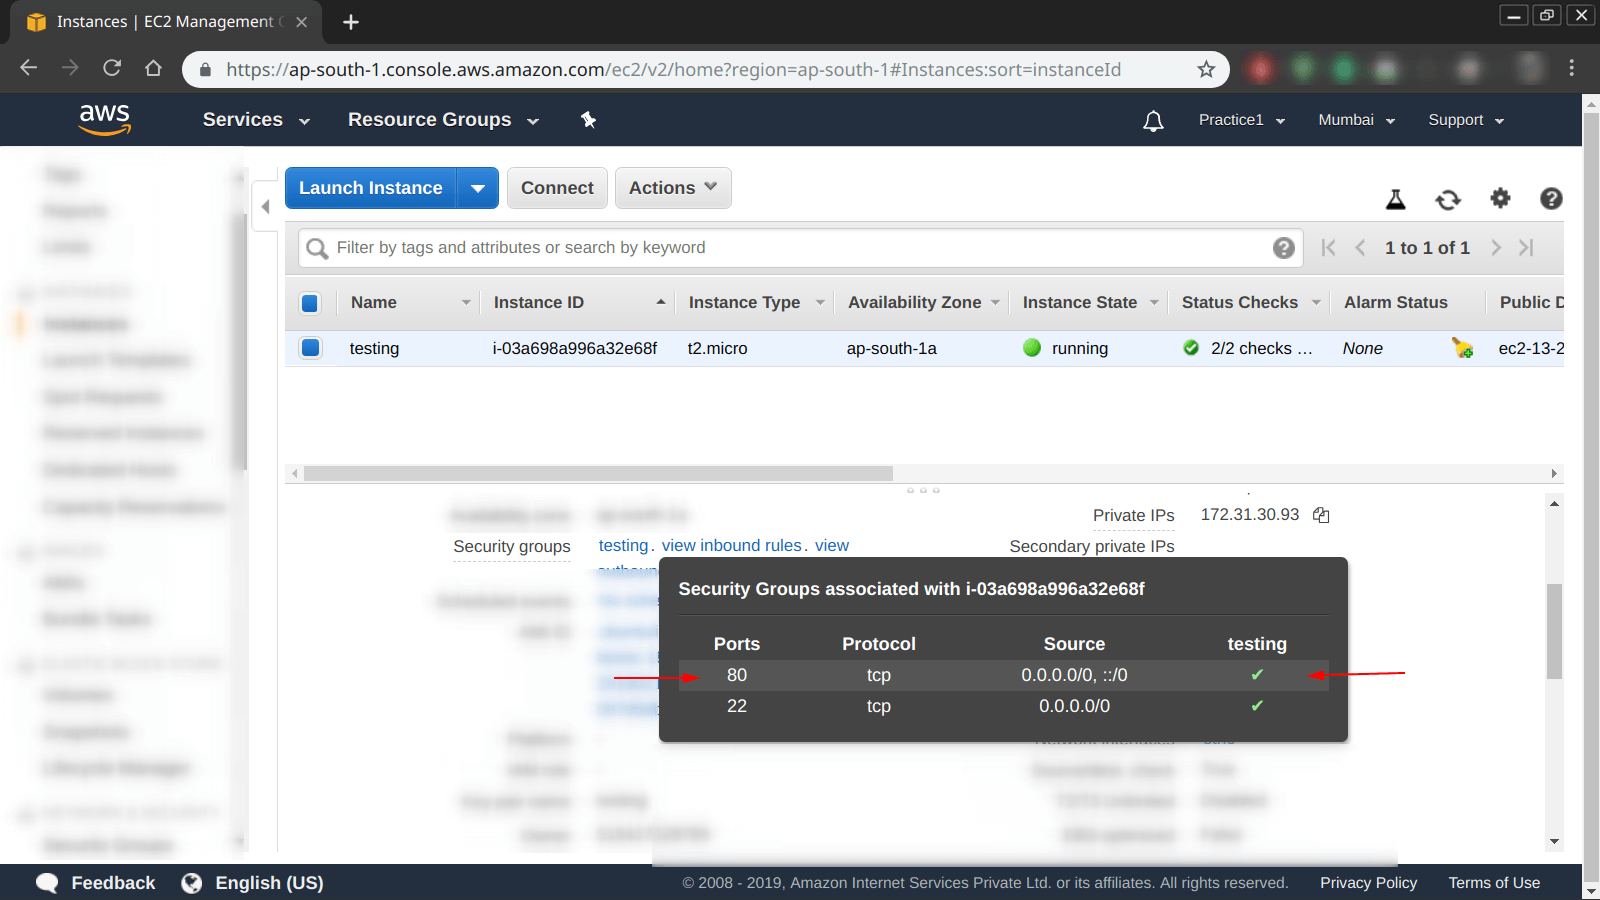Screen dimensions: 1600x900
Task: Expand the Services menu
Action: 256,120
